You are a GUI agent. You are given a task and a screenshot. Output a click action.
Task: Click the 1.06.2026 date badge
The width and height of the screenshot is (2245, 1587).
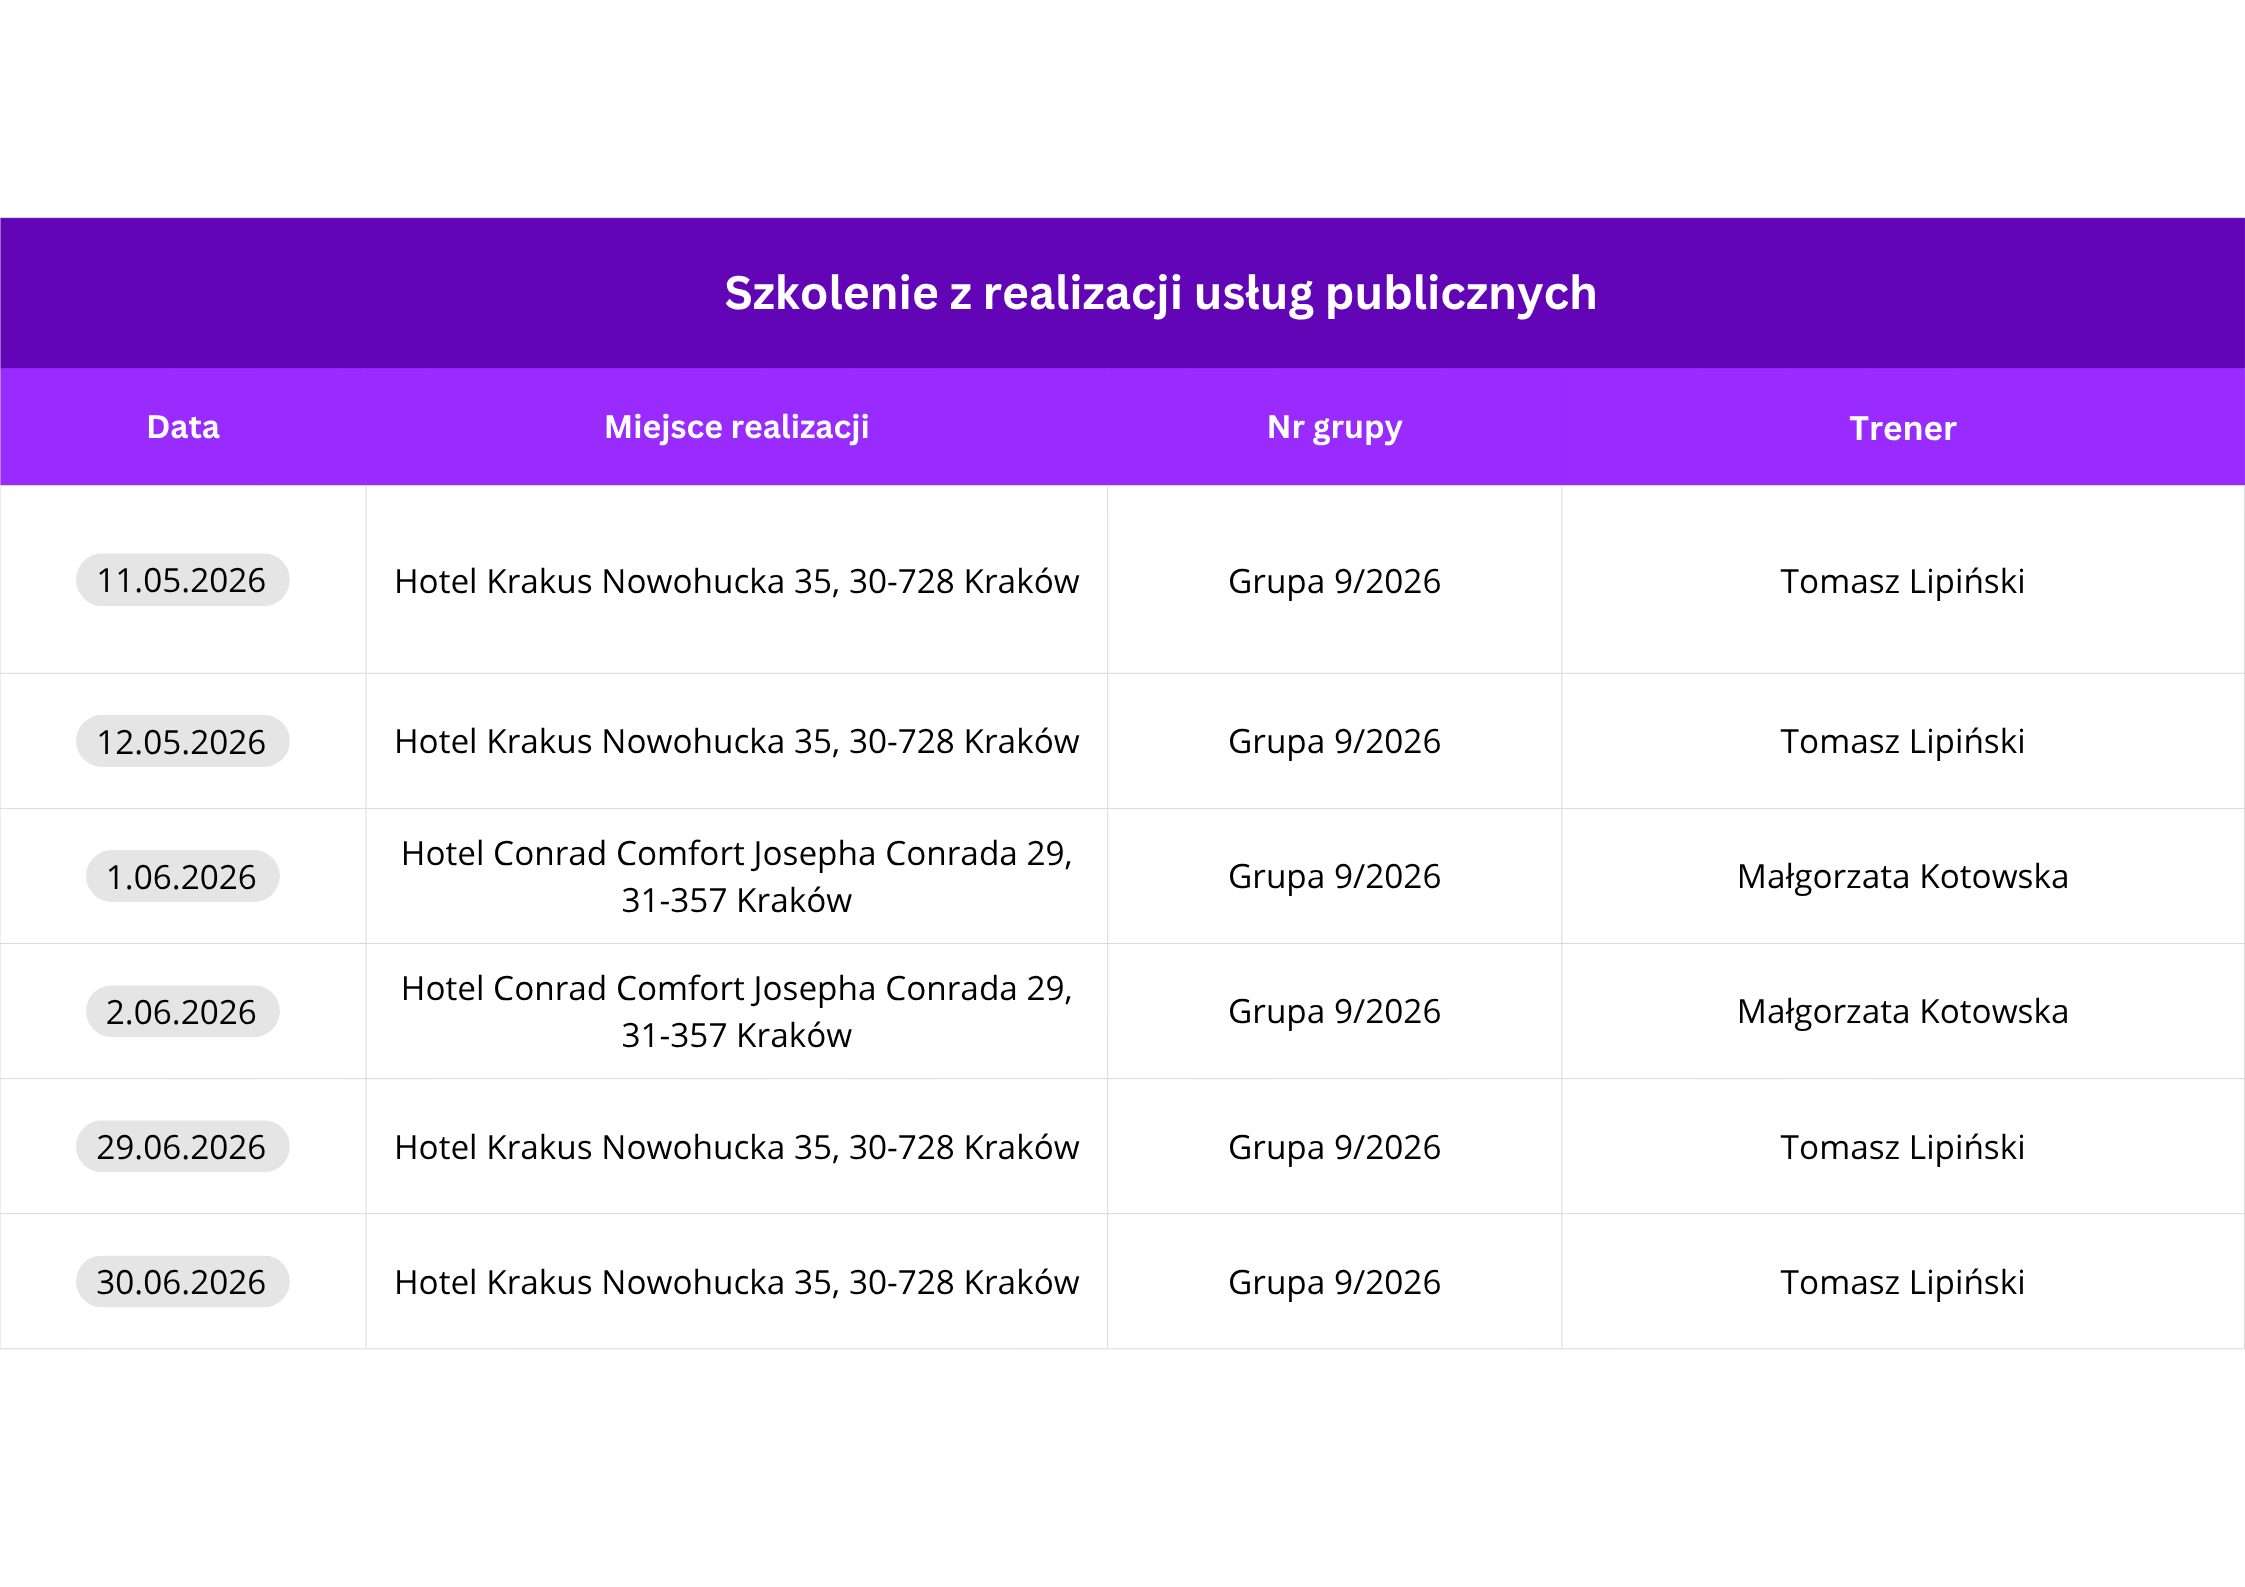pos(182,877)
